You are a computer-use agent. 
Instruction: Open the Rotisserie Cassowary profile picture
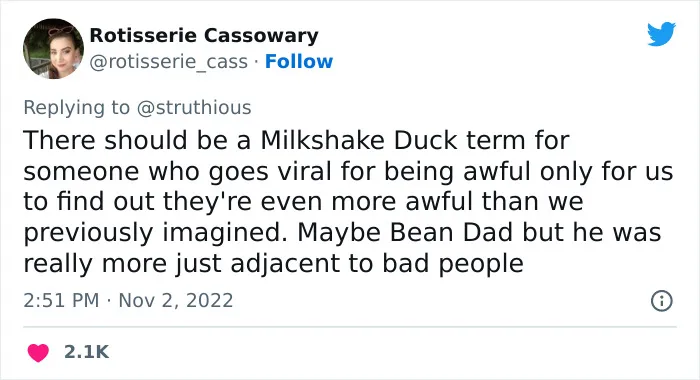point(54,49)
